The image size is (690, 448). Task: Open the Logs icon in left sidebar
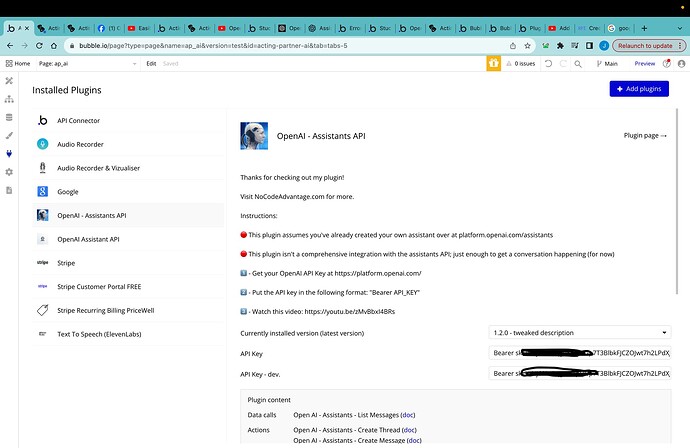coord(9,190)
